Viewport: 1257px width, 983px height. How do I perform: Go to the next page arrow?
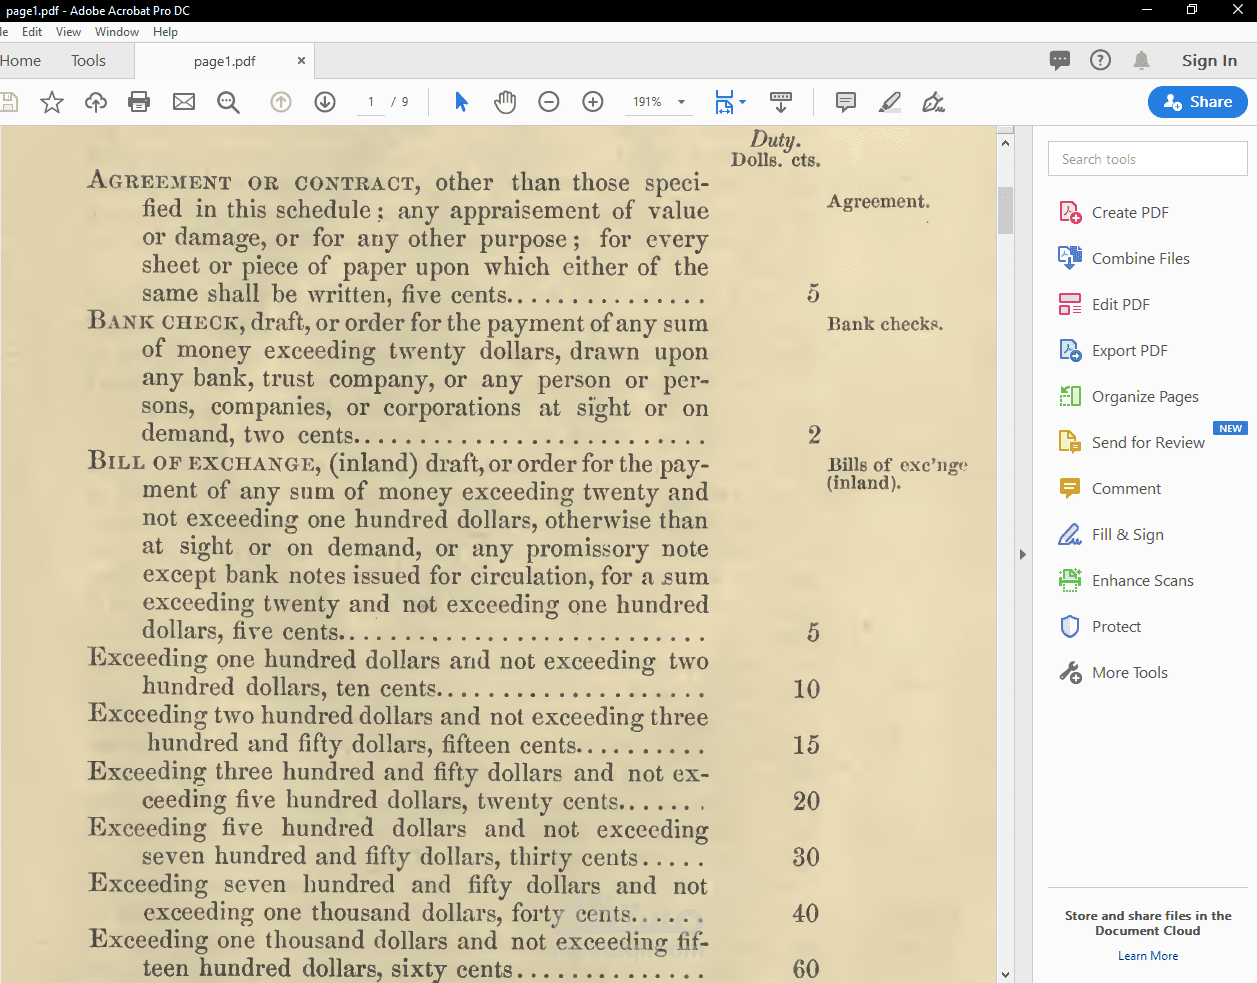pyautogui.click(x=325, y=102)
